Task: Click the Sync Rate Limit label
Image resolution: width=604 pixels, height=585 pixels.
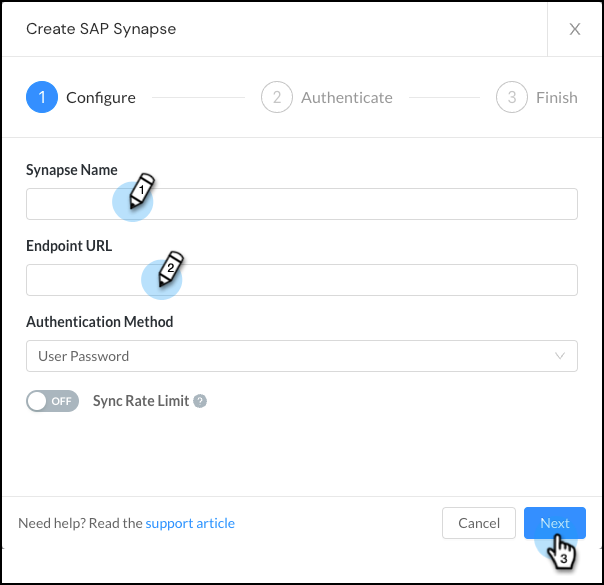Action: tap(141, 401)
